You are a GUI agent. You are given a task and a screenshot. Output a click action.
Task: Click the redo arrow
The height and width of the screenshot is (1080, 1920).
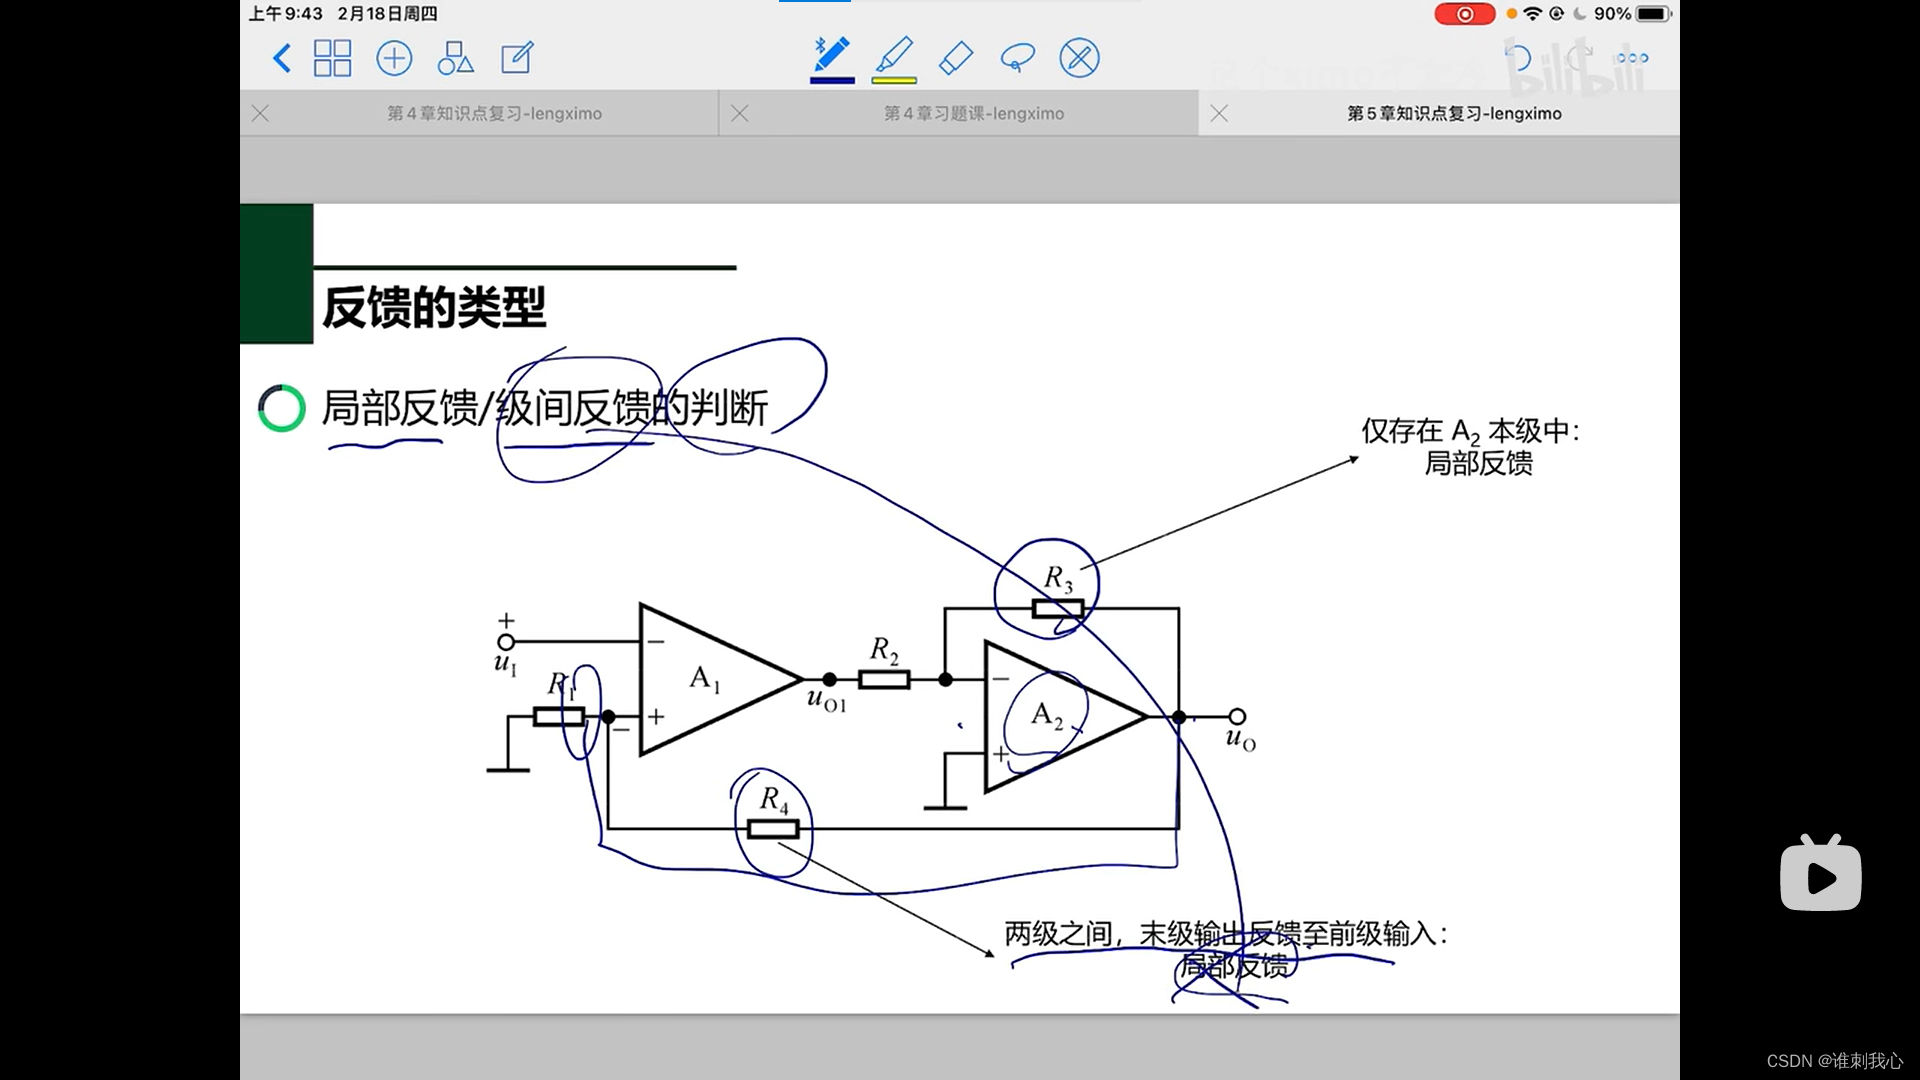tap(1579, 58)
